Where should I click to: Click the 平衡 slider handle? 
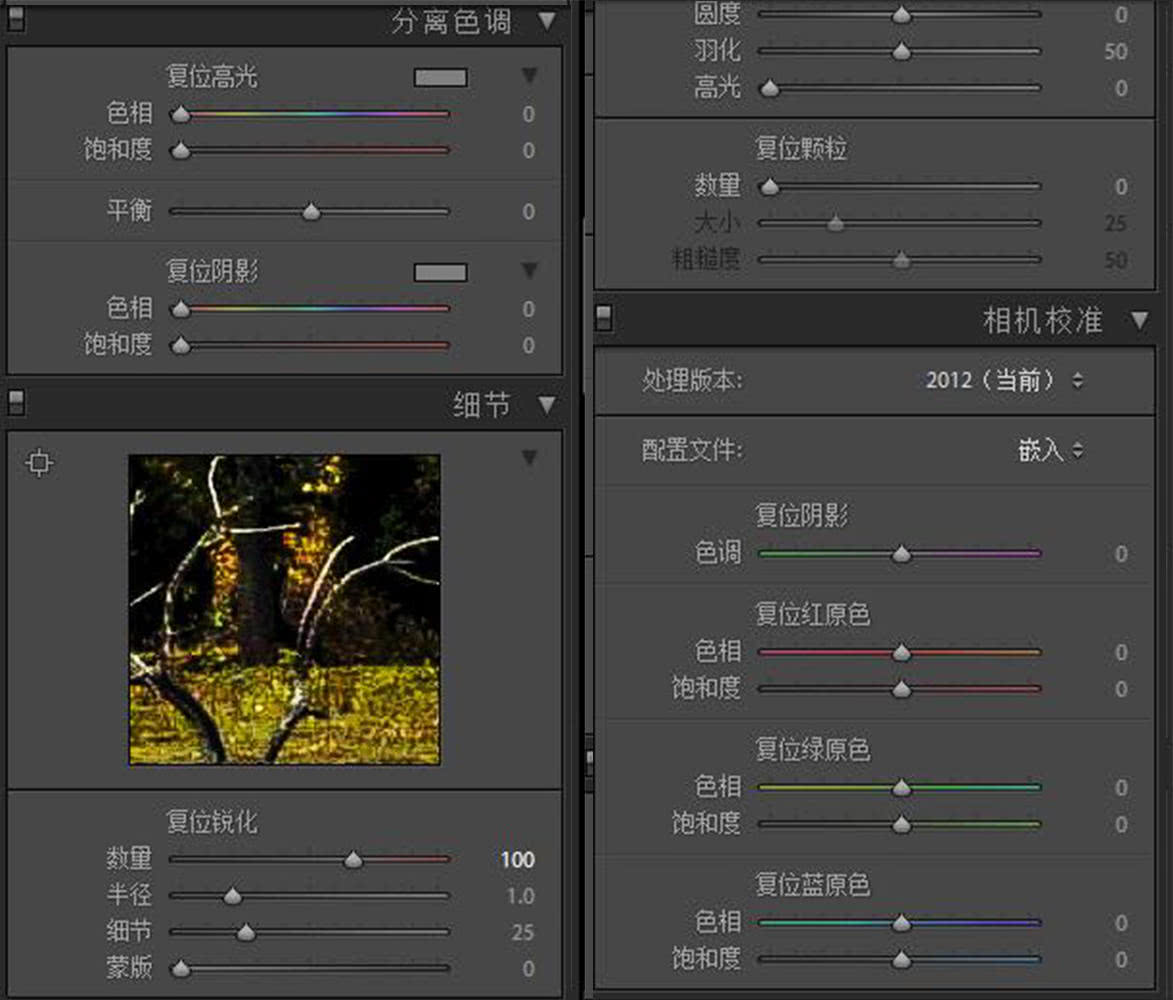pyautogui.click(x=311, y=211)
